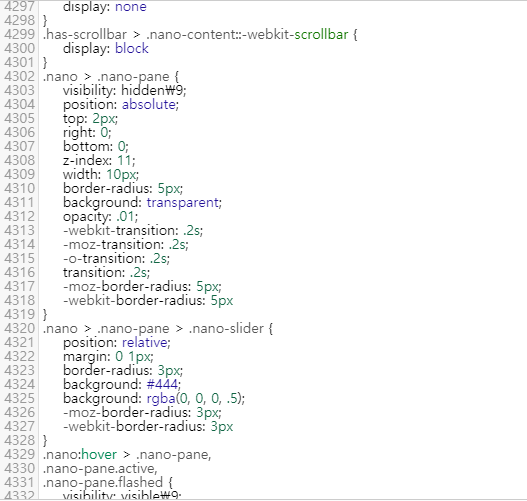Screen dimensions: 527x501
Task: Click '-webkit-transition: .2s;' line
Action: tap(133, 231)
